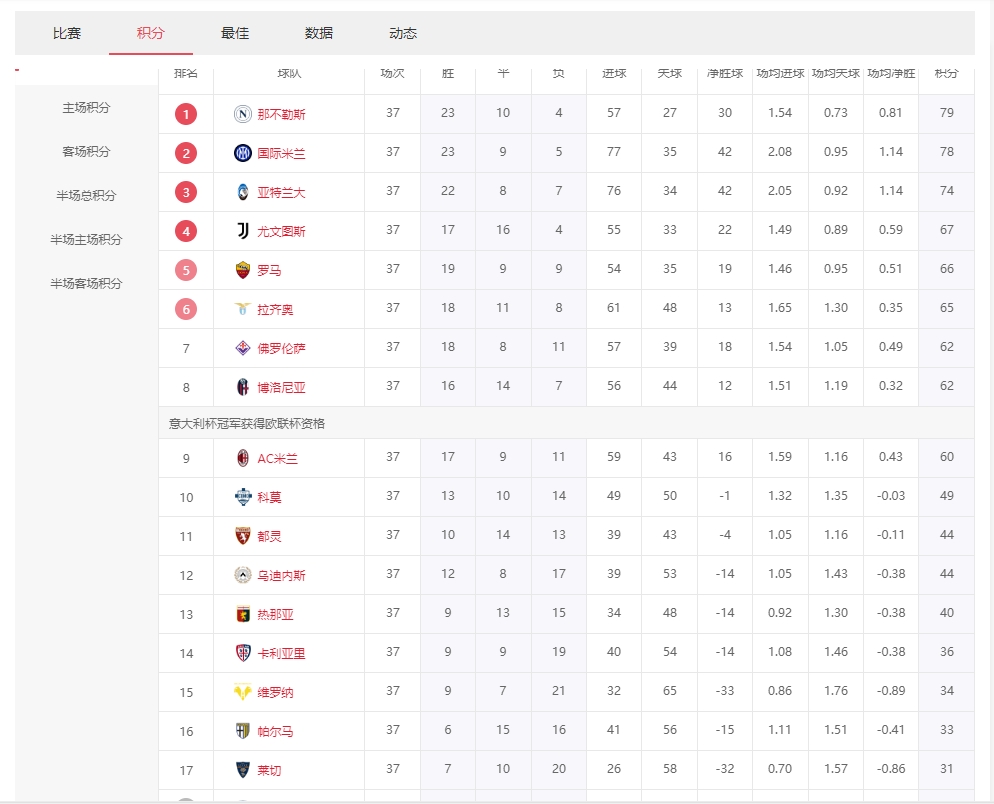Click the Napoli club crest icon
The width and height of the screenshot is (994, 804).
click(243, 114)
